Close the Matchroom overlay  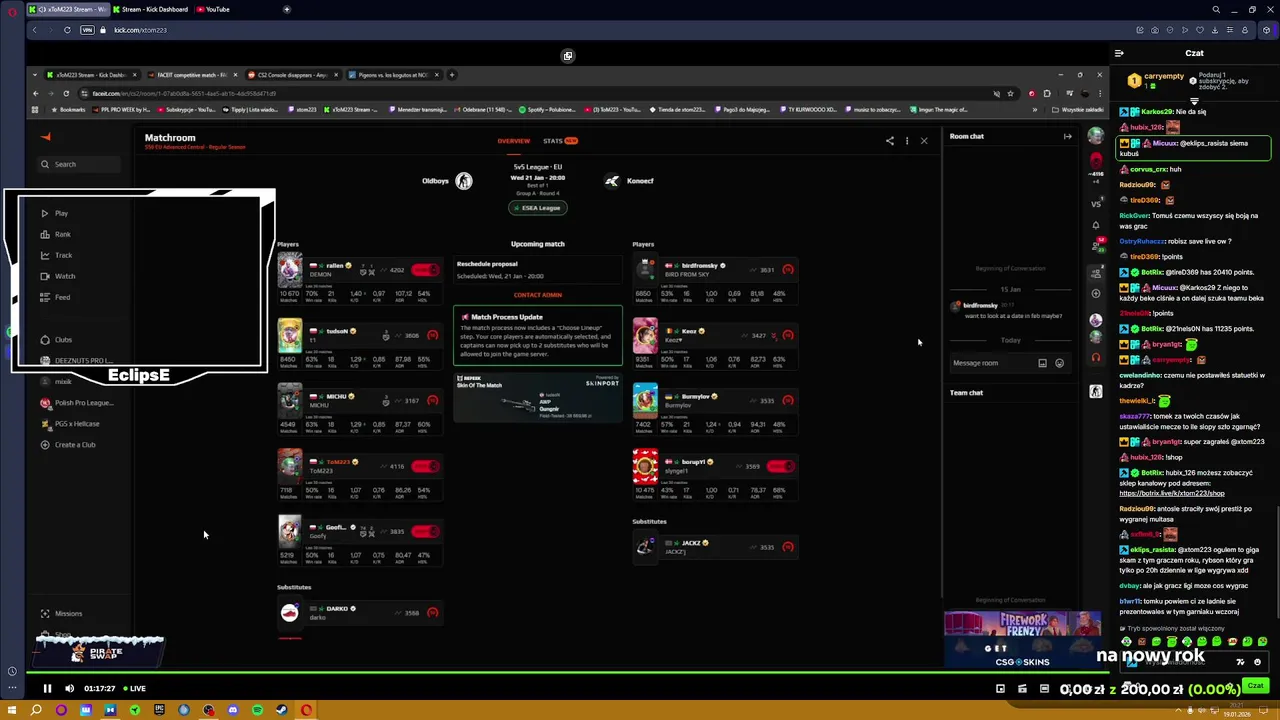[924, 141]
